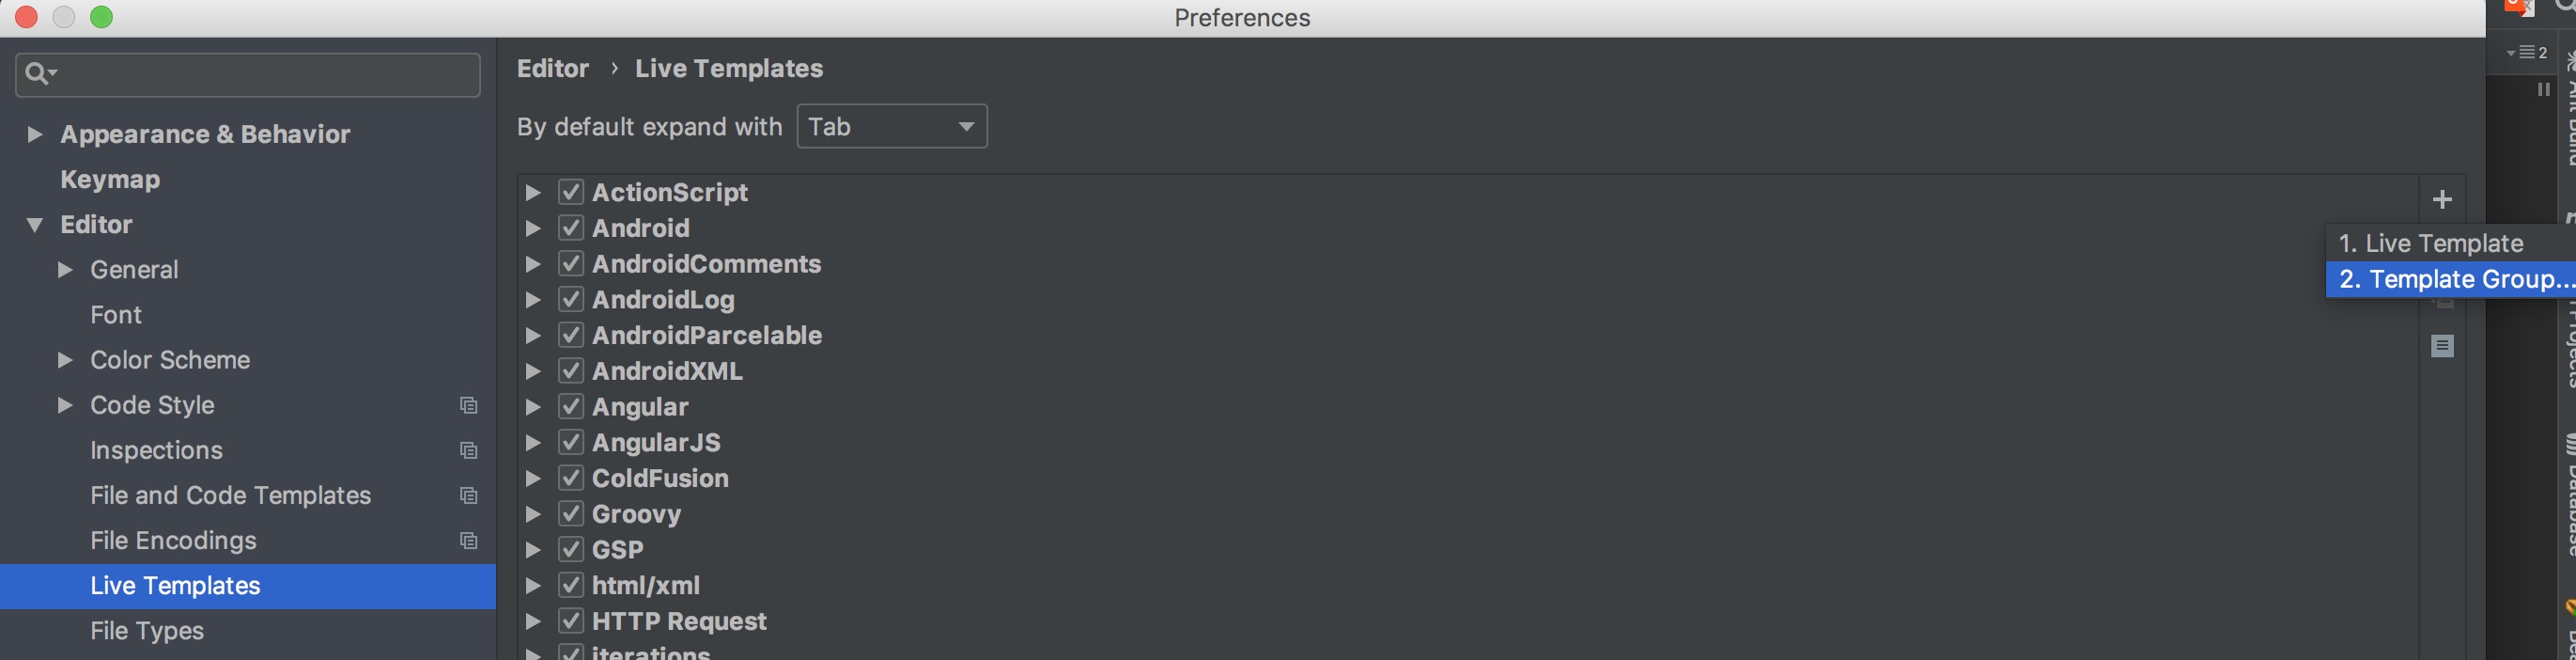Click project-level icon beside File and Code Templates
The width and height of the screenshot is (2576, 660).
468,495
